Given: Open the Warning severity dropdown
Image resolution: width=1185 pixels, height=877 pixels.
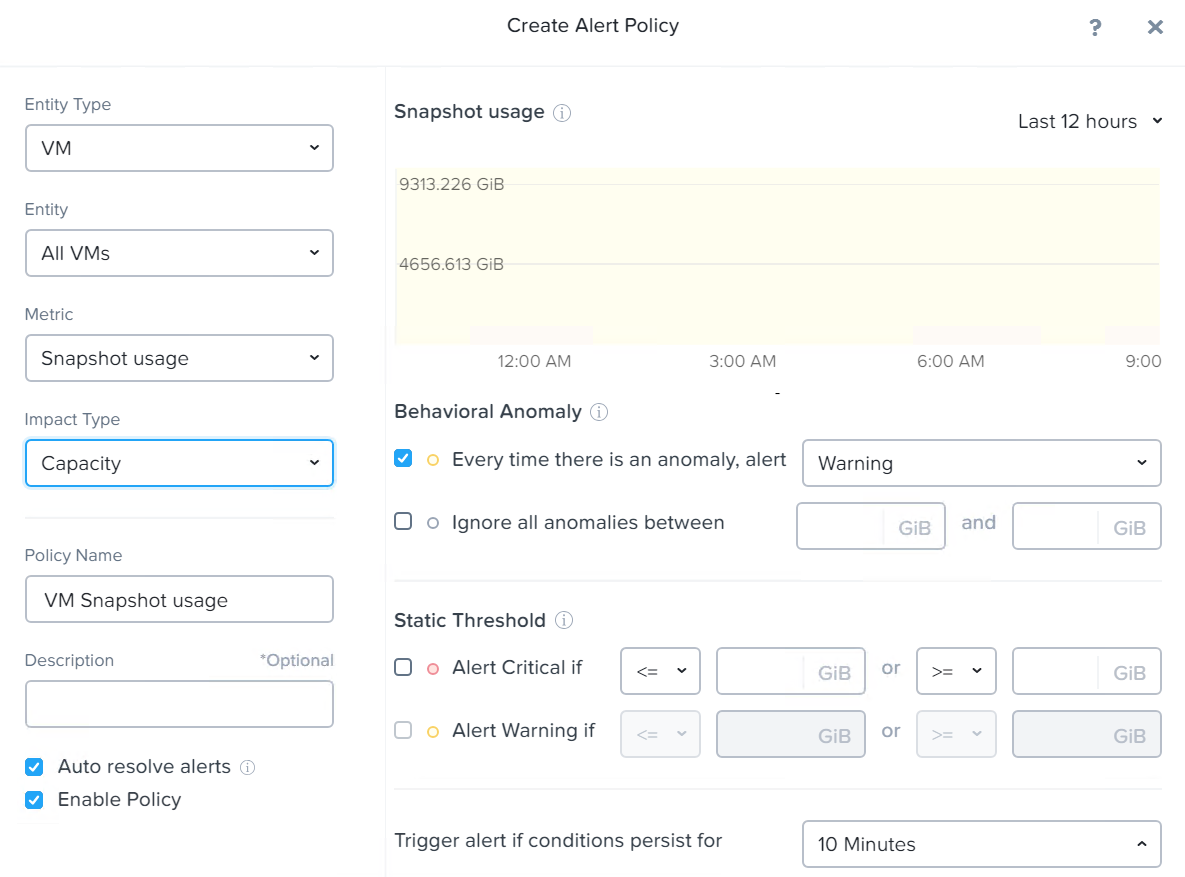Looking at the screenshot, I should pos(981,463).
